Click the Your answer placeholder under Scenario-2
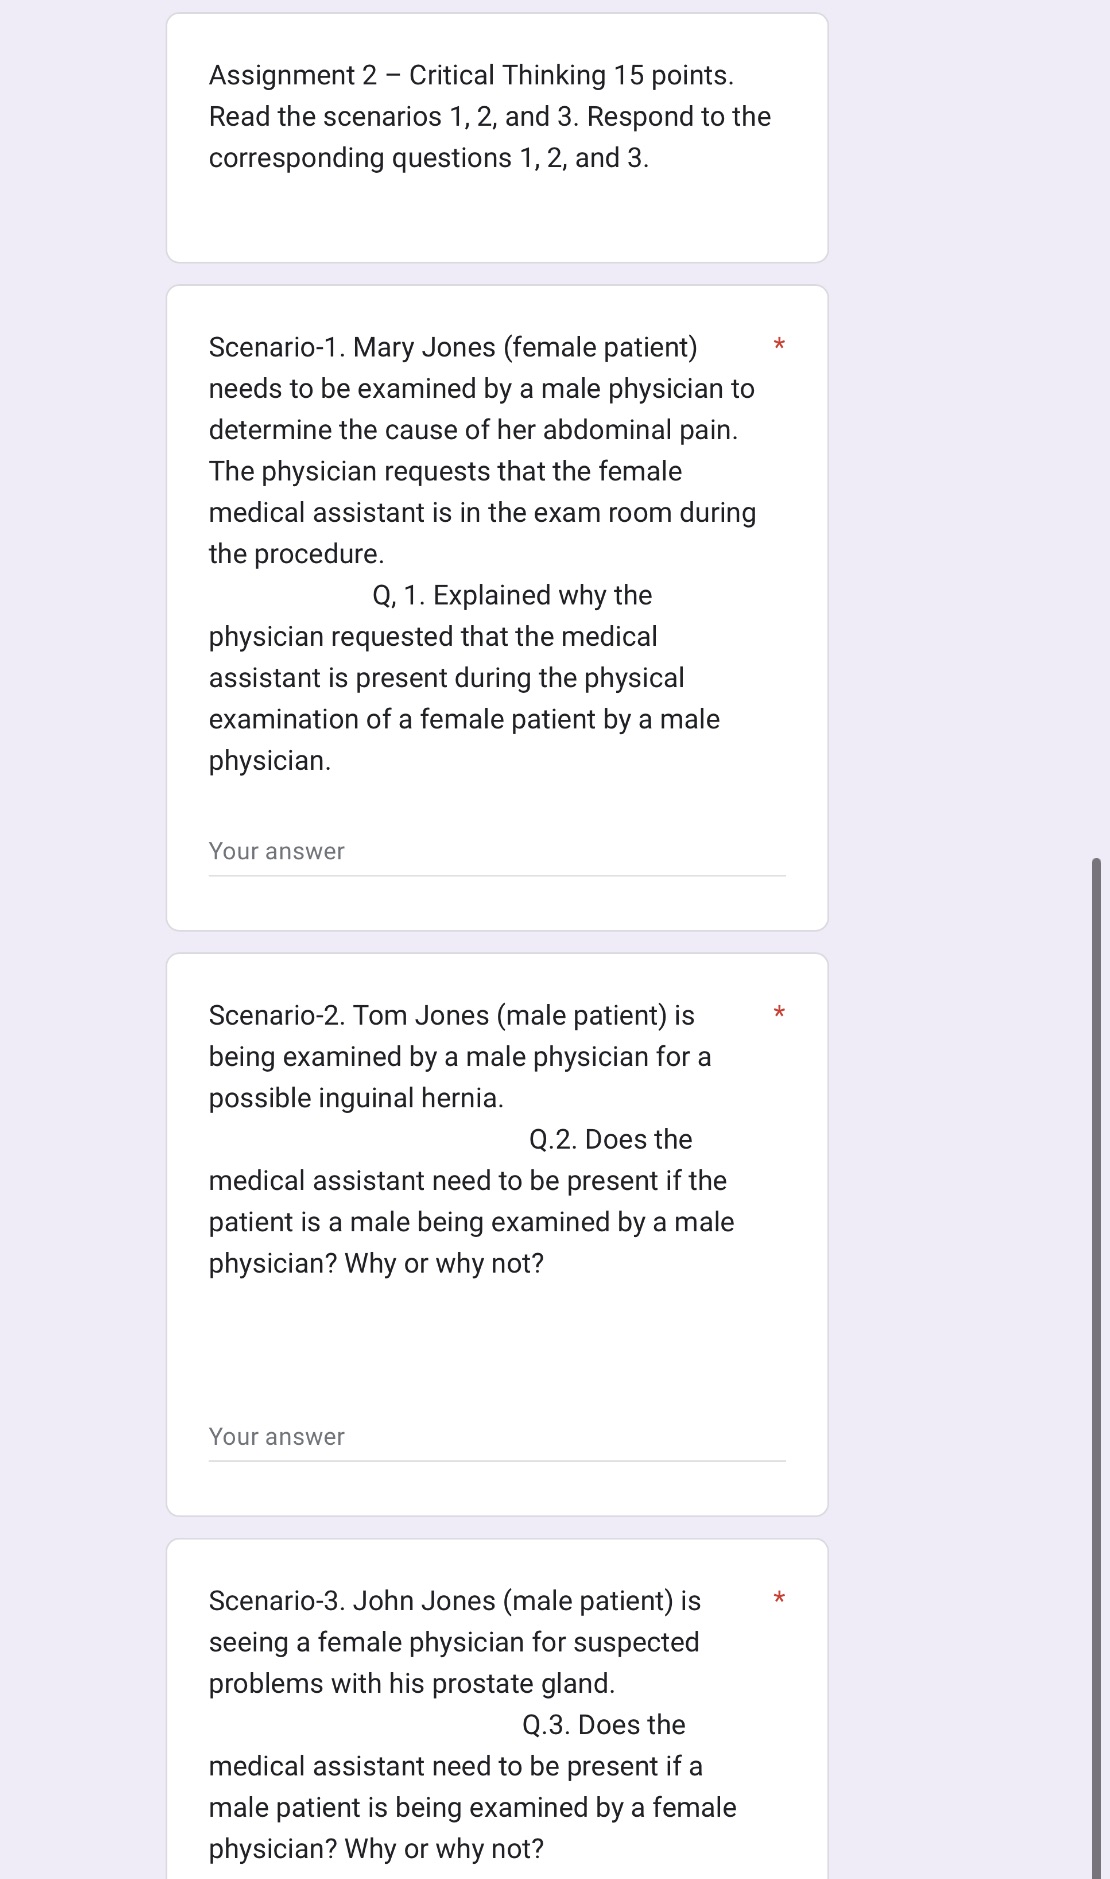Image resolution: width=1110 pixels, height=1879 pixels. coord(276,1436)
